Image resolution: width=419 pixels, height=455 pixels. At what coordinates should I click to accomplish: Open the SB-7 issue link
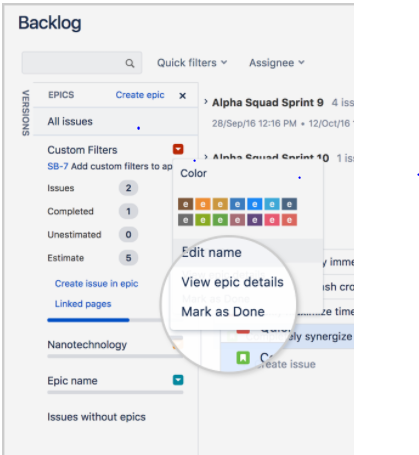click(58, 166)
